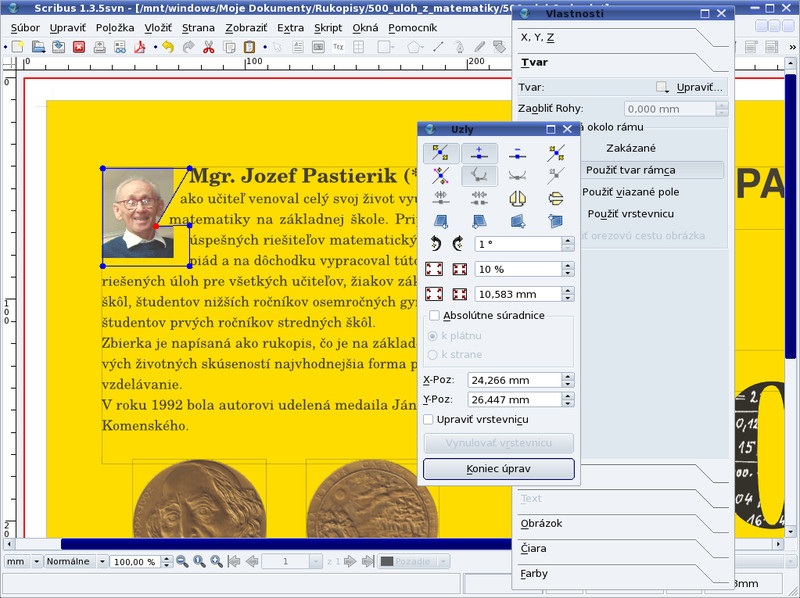
Task: Click the add node icon in Uzly
Action: (x=480, y=153)
